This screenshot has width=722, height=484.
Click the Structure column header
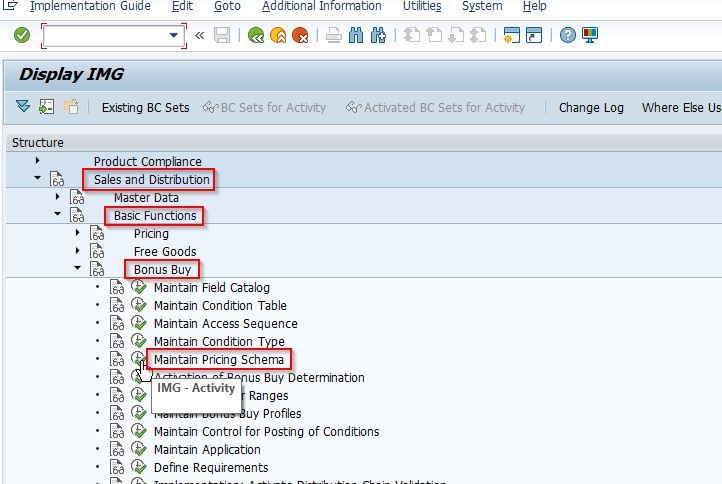pos(38,142)
